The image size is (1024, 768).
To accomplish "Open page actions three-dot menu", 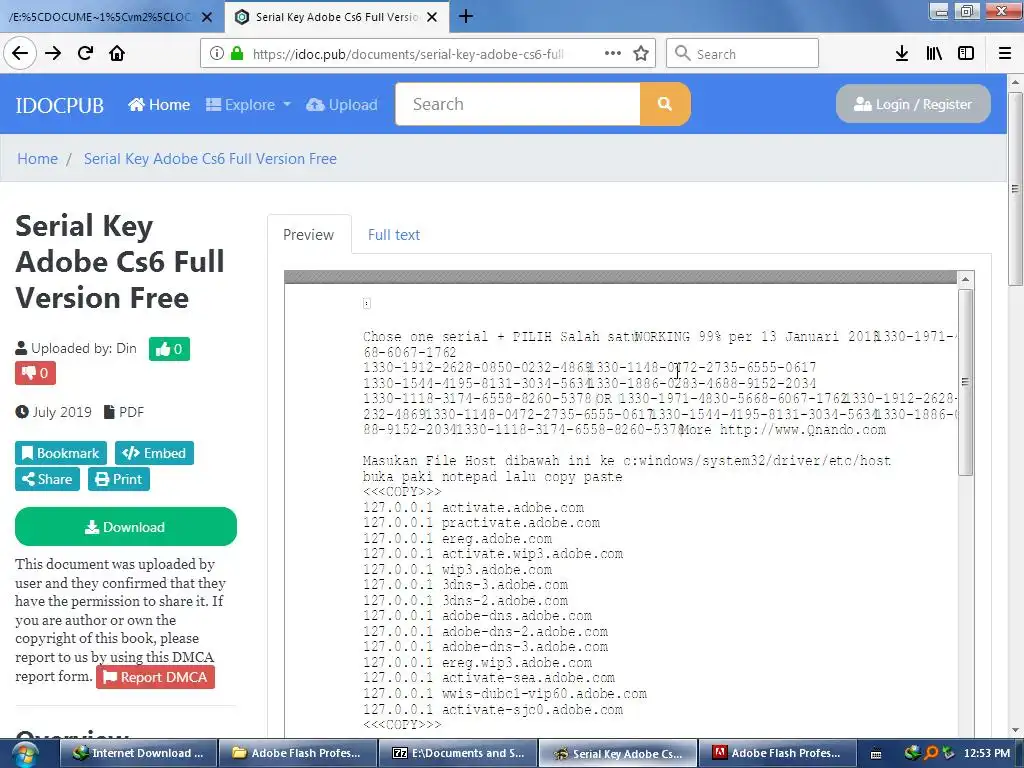I will [613, 53].
